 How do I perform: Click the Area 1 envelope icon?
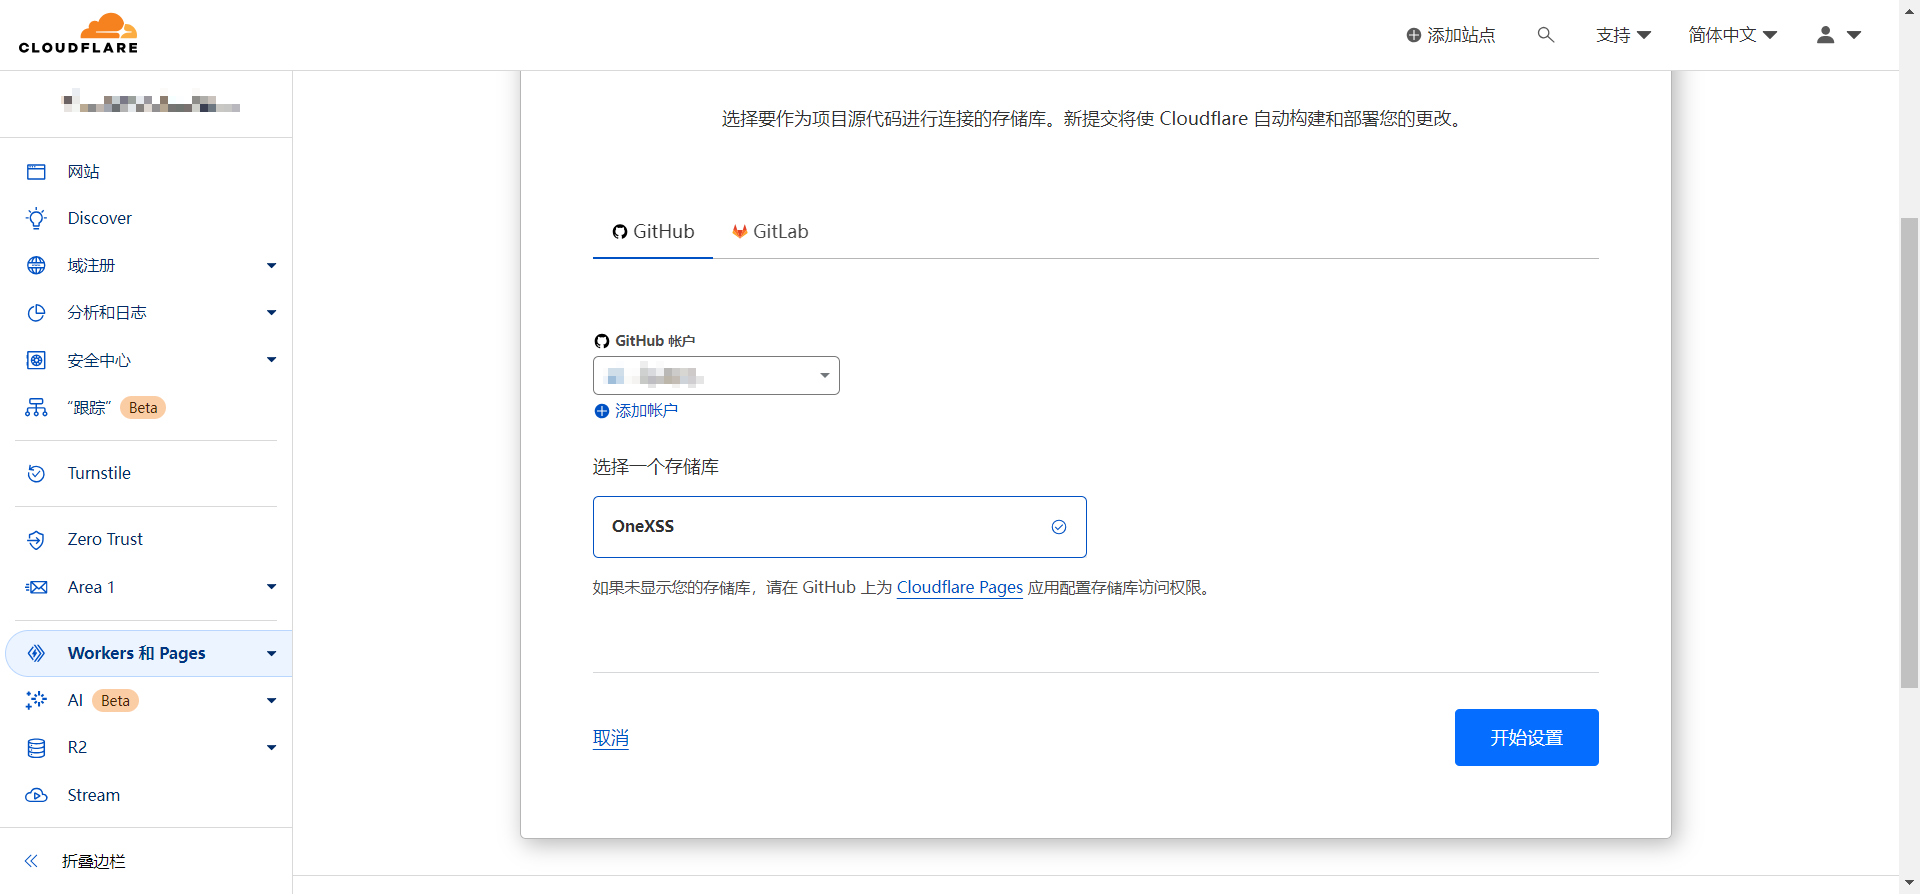36,587
